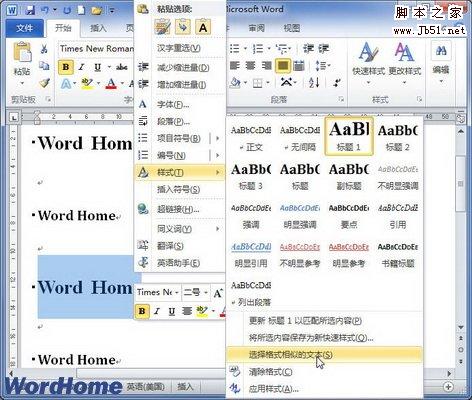Select 减少缩进量(D) in context menu
The height and width of the screenshot is (400, 472).
(180, 68)
